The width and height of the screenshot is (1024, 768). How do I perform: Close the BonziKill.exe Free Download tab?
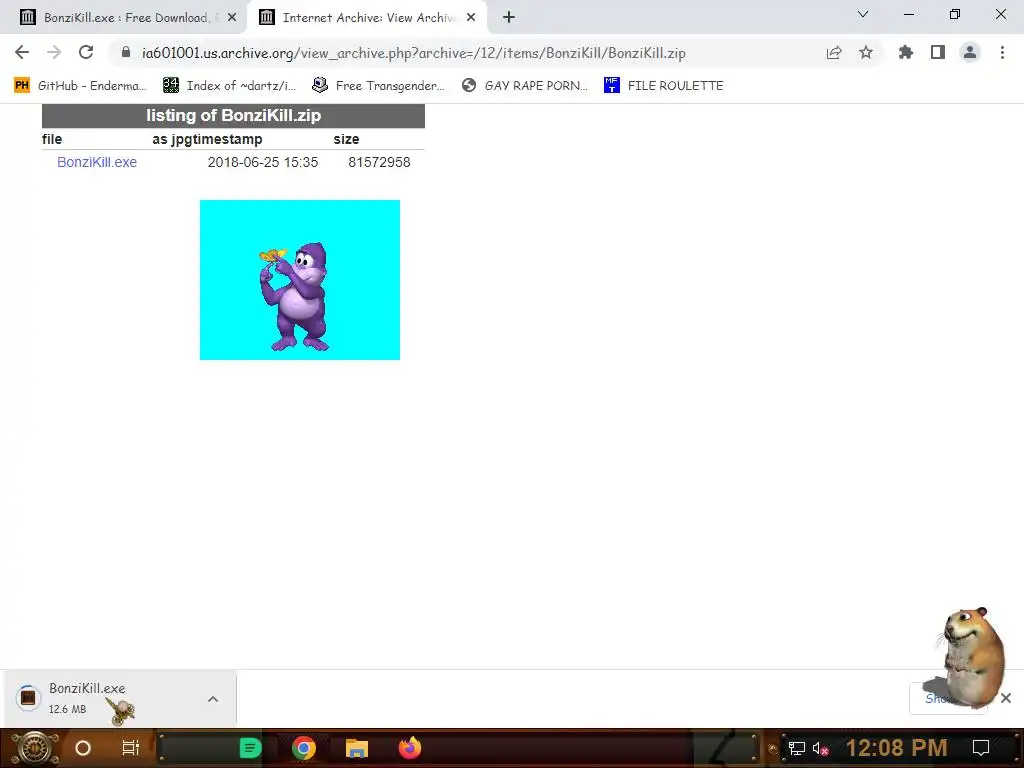tap(232, 18)
